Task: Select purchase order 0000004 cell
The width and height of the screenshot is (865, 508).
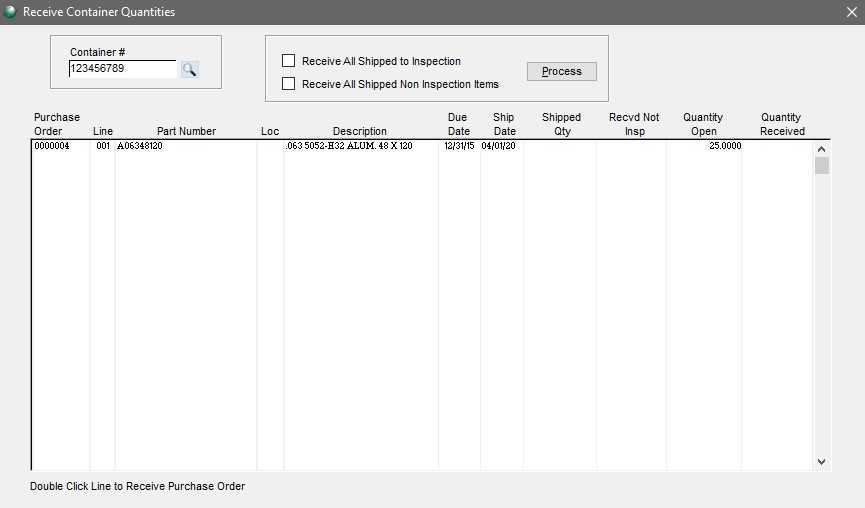Action: point(52,146)
